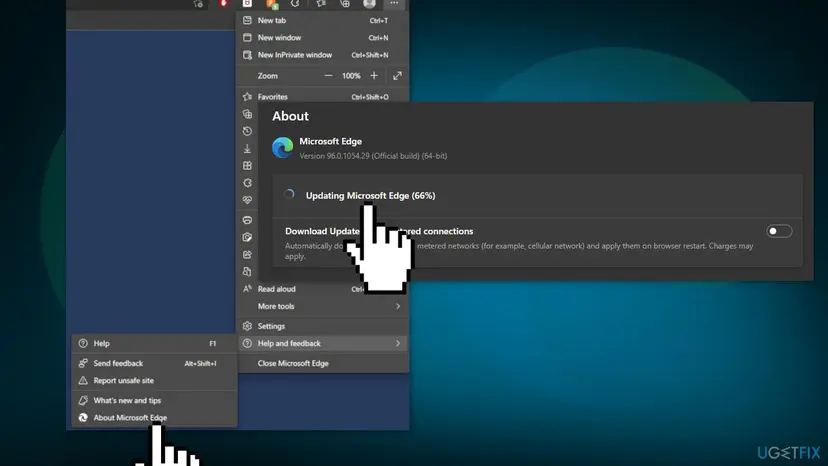Image resolution: width=828 pixels, height=466 pixels.
Task: Open a New tab from menu
Action: pos(322,21)
